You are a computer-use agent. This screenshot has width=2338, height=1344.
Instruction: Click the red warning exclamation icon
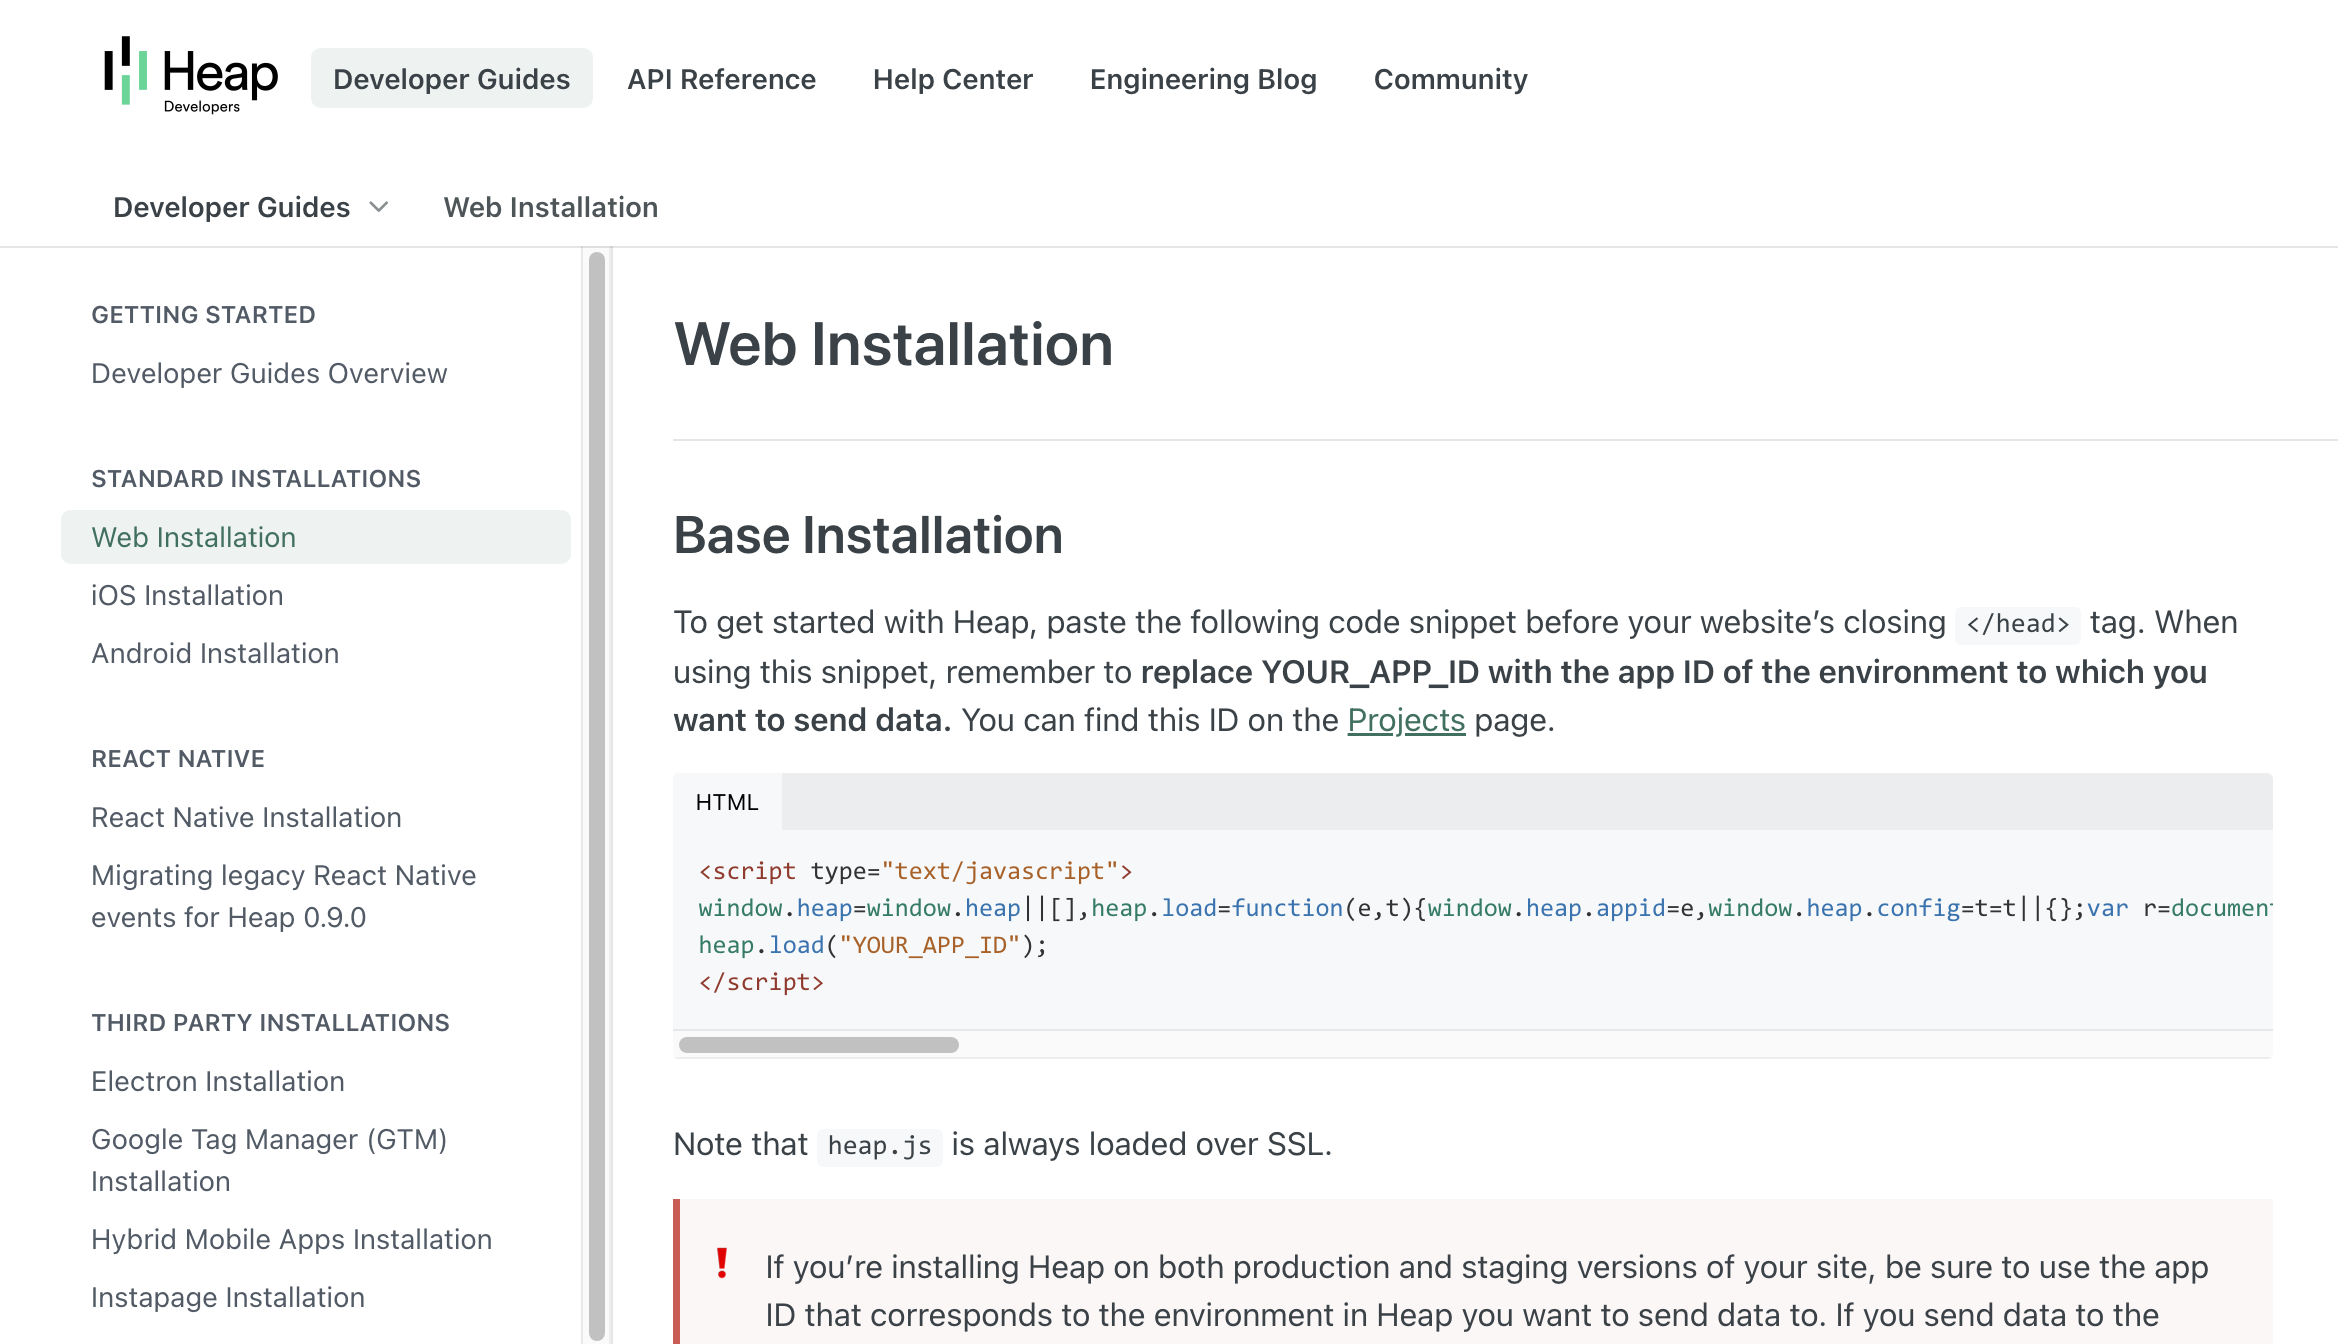point(722,1264)
